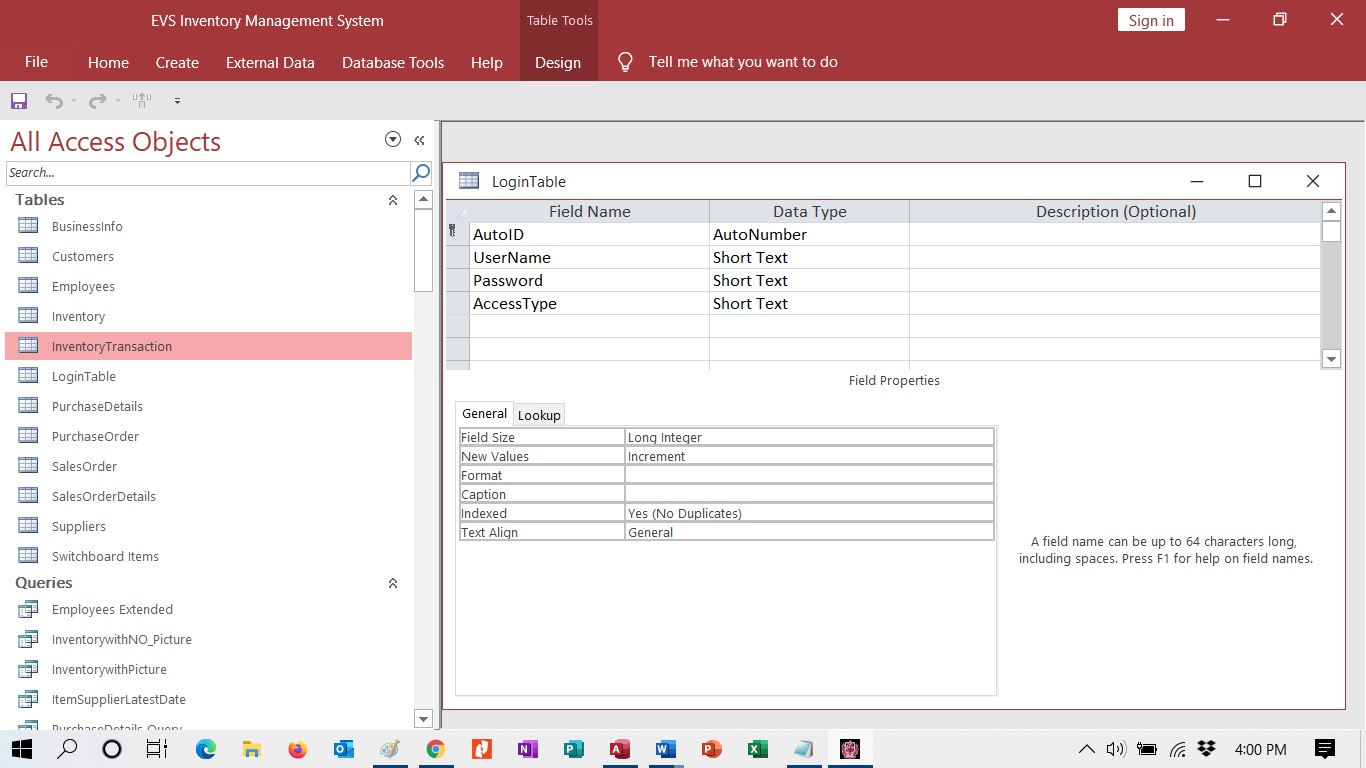Click Indexed value Yes (No Duplicates)
Image resolution: width=1366 pixels, height=768 pixels.
[809, 513]
